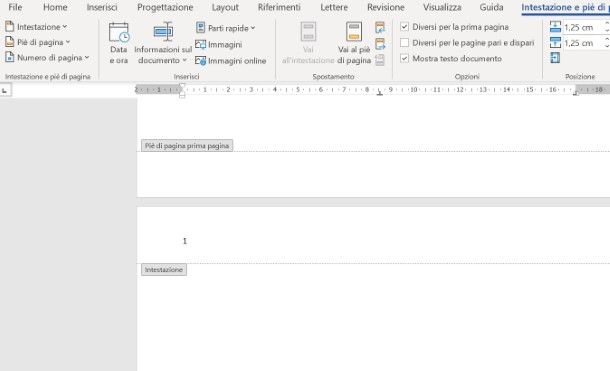The image size is (610, 371).
Task: Open the Riferimenti tab
Action: (279, 7)
